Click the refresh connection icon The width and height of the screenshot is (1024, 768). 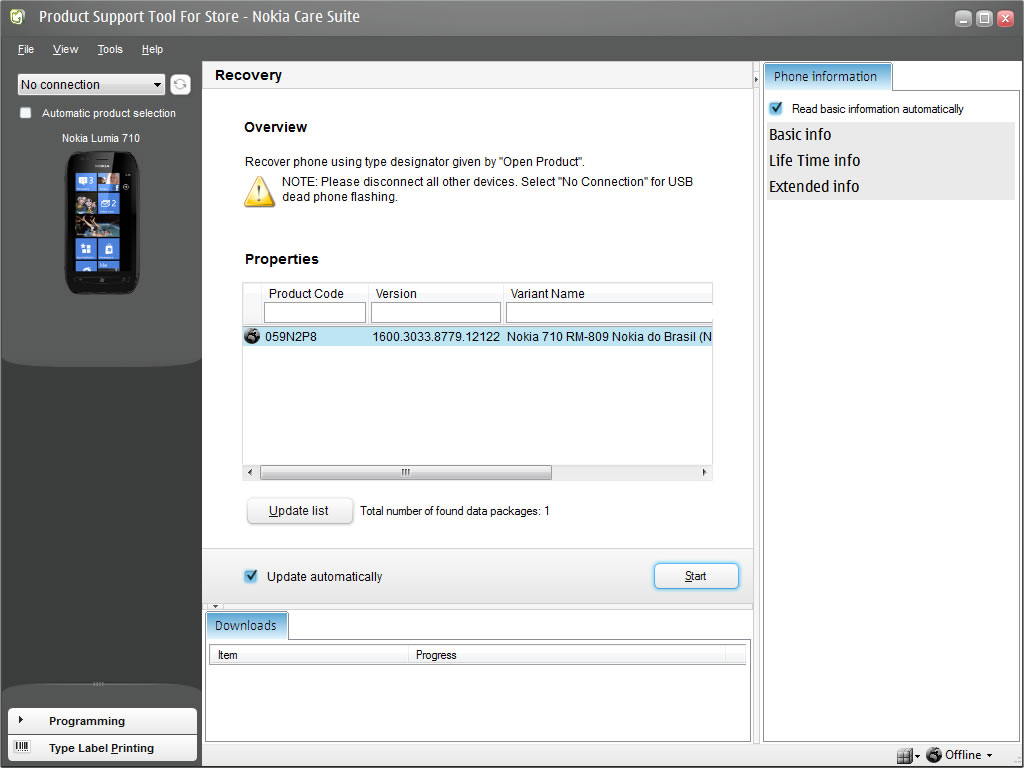click(180, 84)
